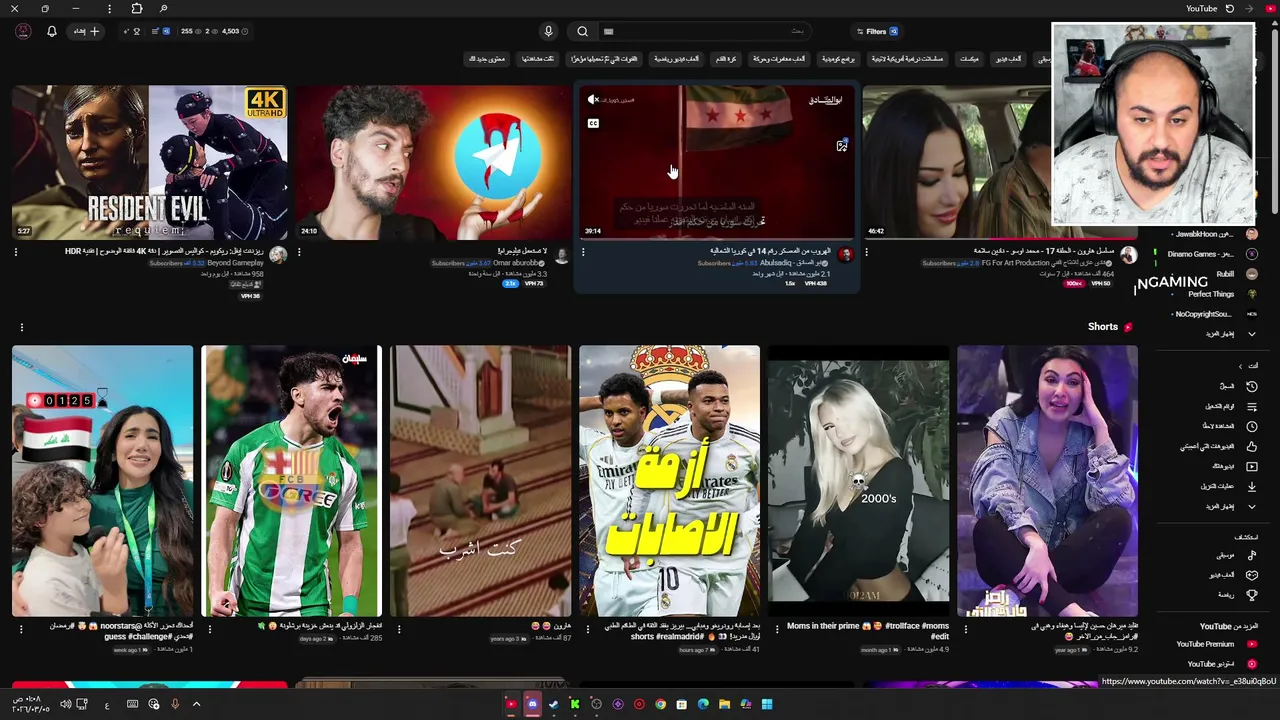Open the FG For Art Production channel avatar
This screenshot has height=720, width=1280.
click(1129, 255)
